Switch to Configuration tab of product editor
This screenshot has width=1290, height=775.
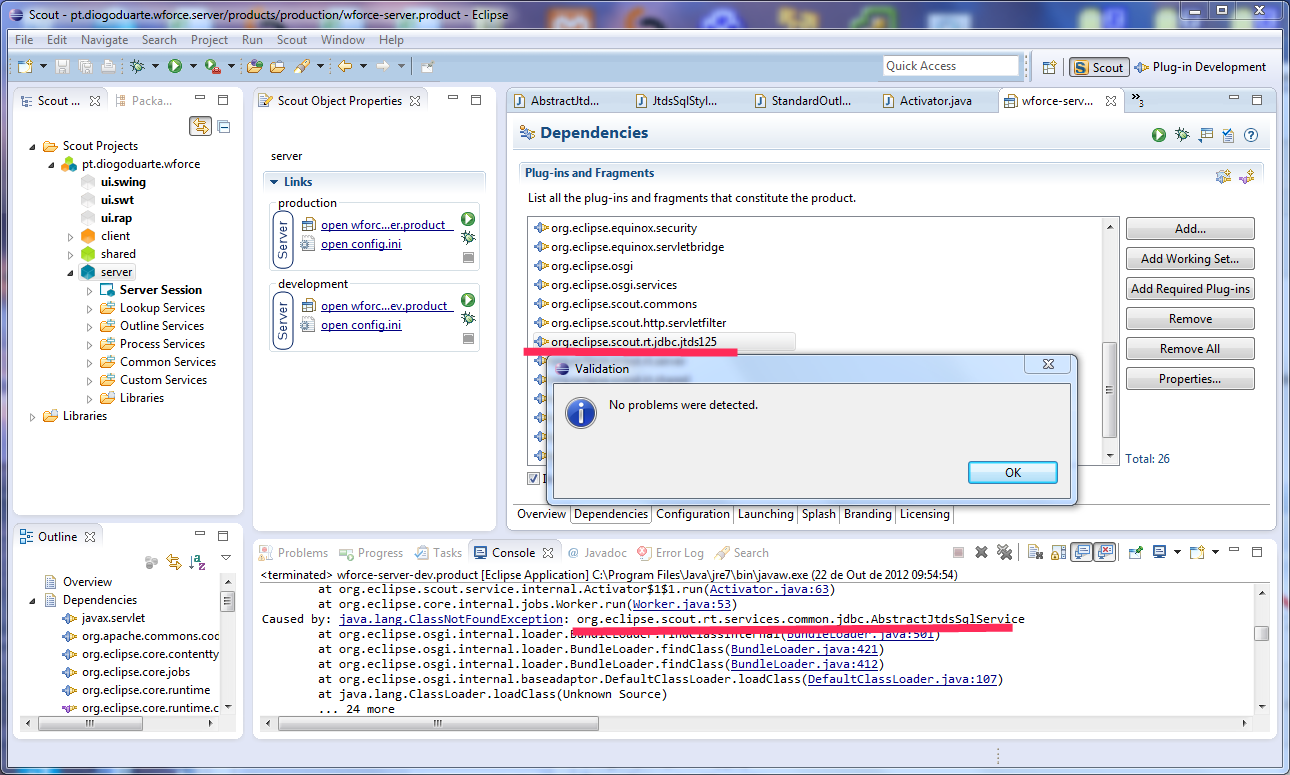click(693, 514)
